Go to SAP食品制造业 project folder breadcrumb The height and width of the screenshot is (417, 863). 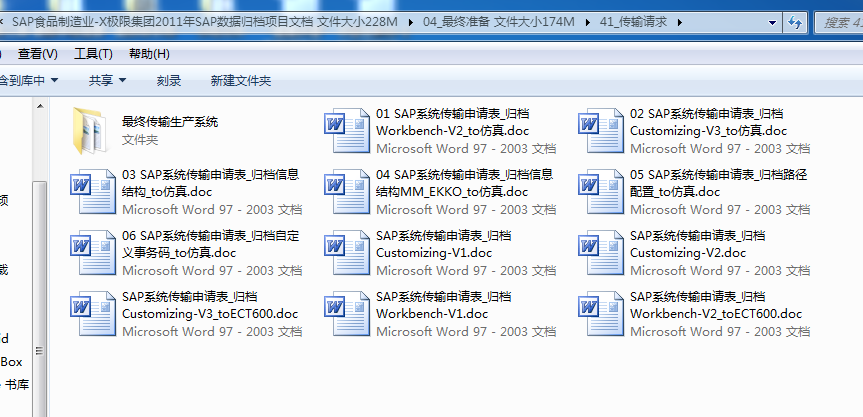click(x=205, y=22)
